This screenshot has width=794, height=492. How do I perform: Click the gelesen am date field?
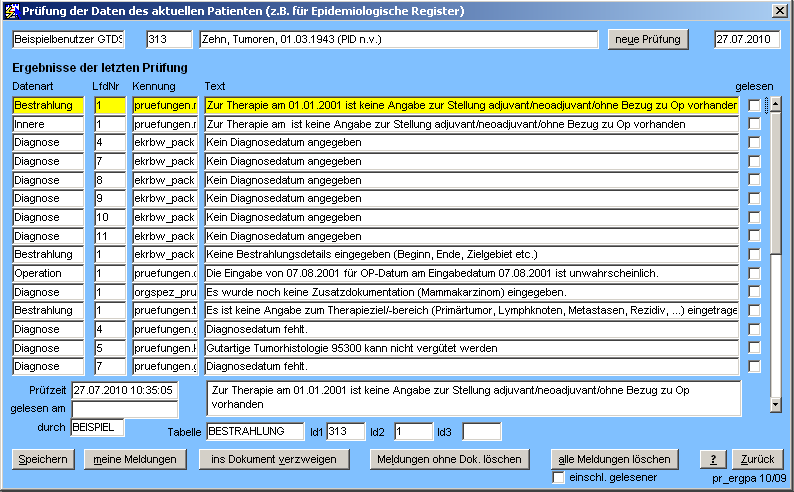[x=124, y=409]
